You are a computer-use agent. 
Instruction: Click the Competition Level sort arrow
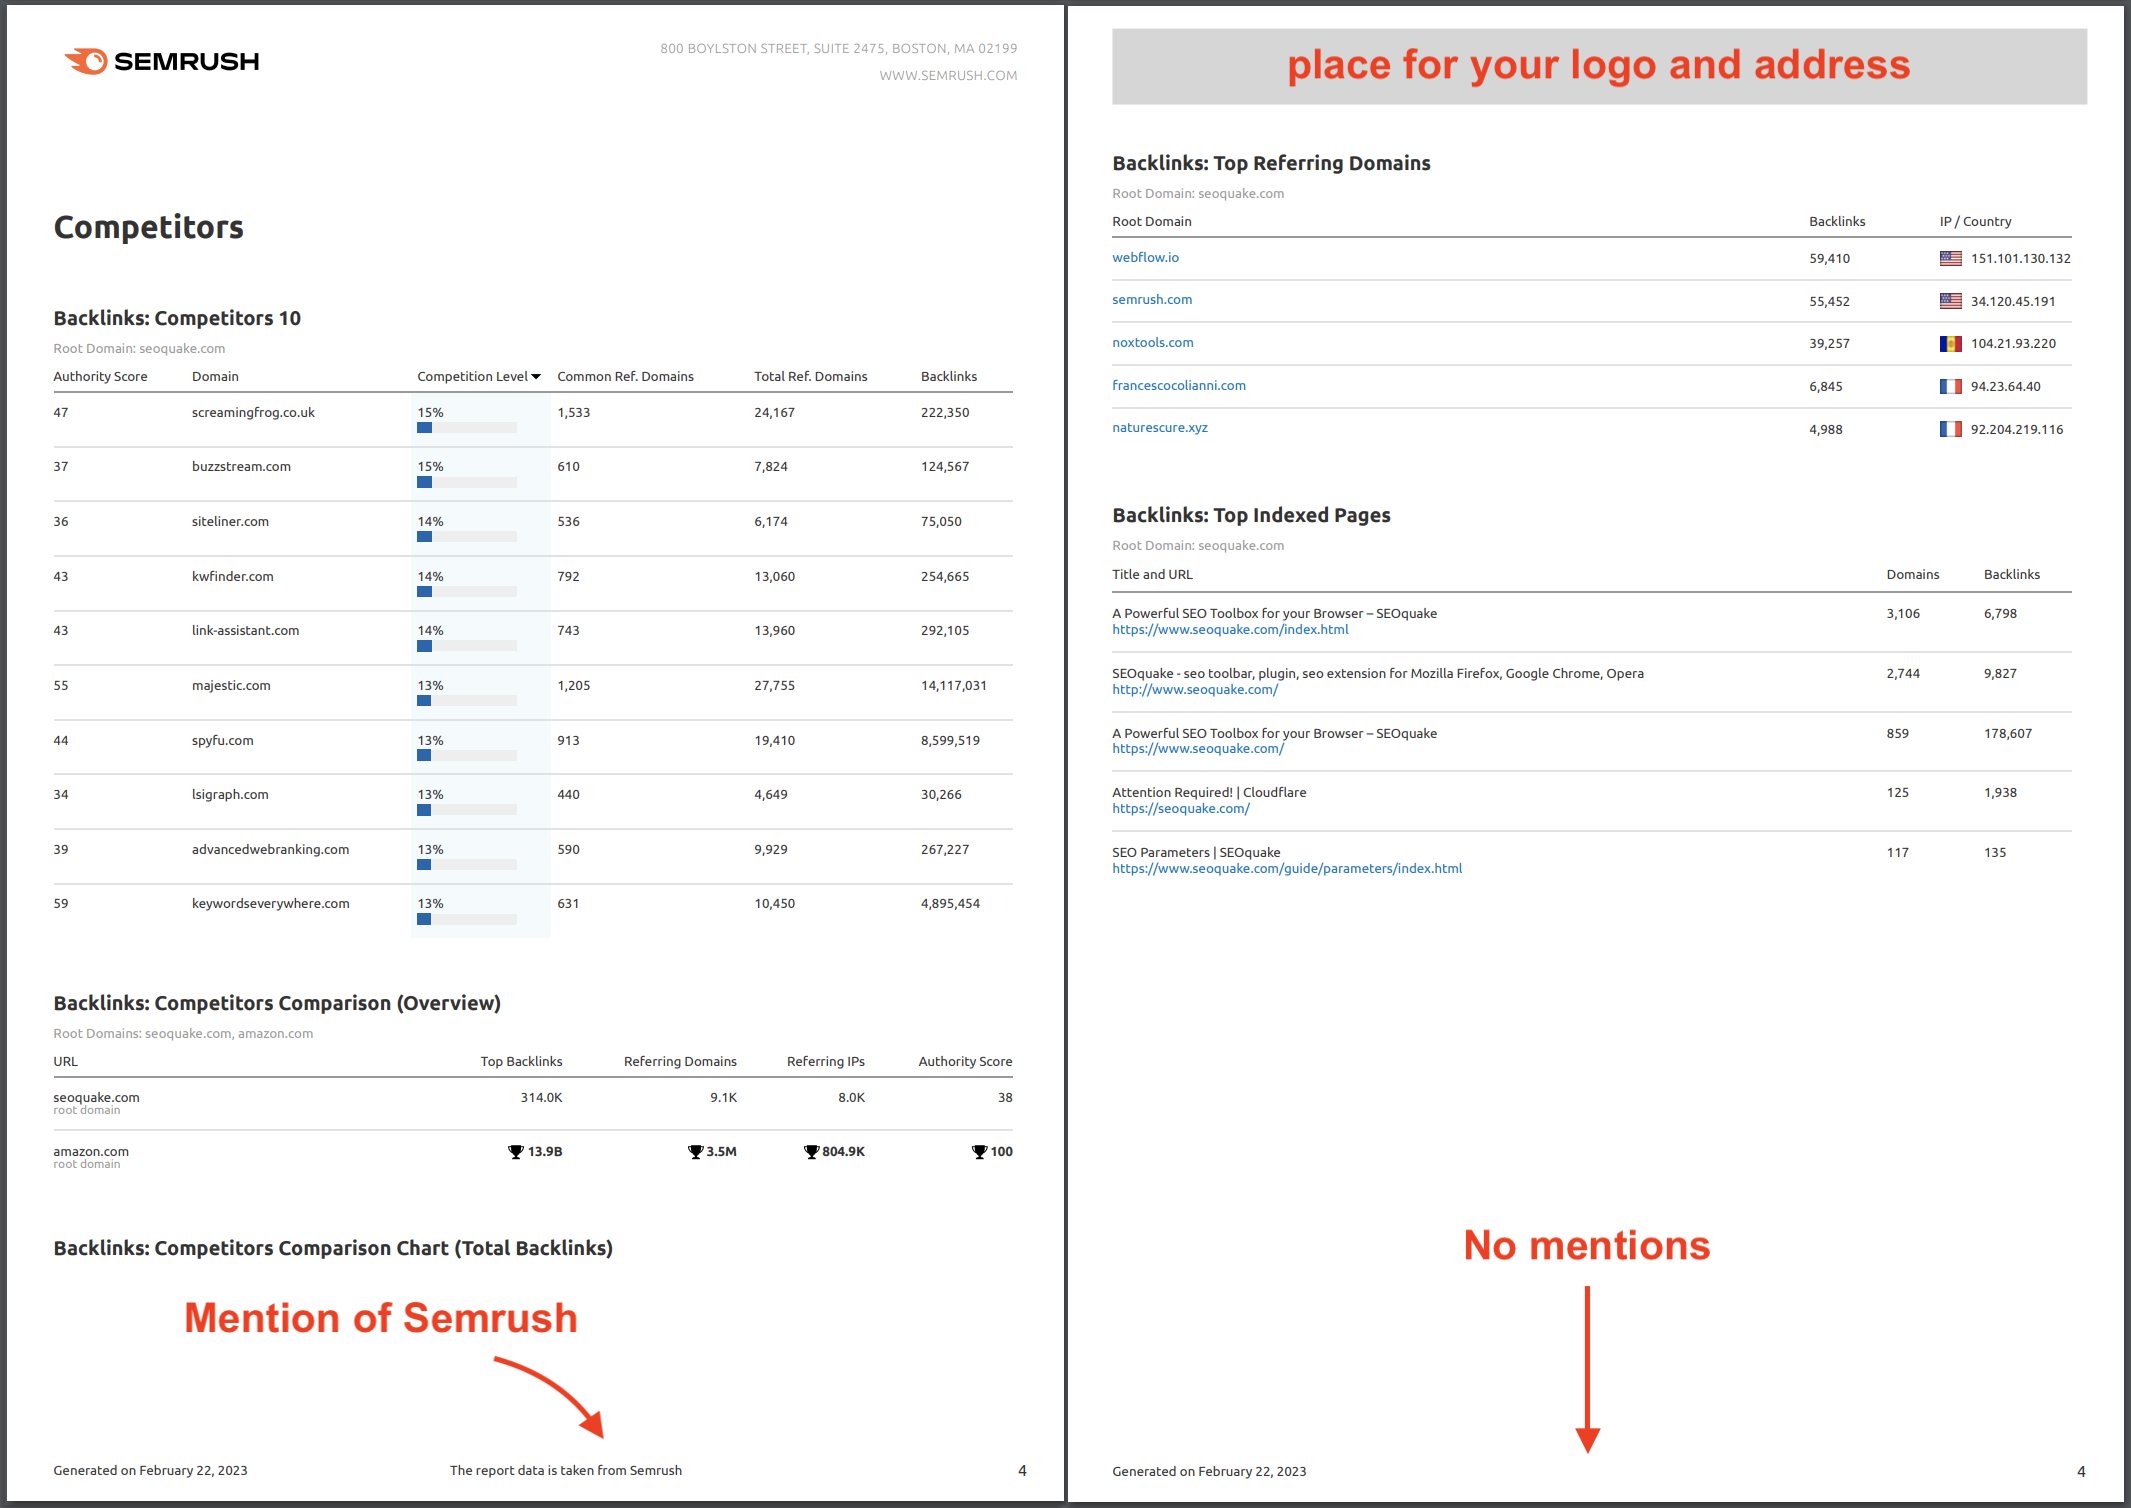(x=536, y=377)
